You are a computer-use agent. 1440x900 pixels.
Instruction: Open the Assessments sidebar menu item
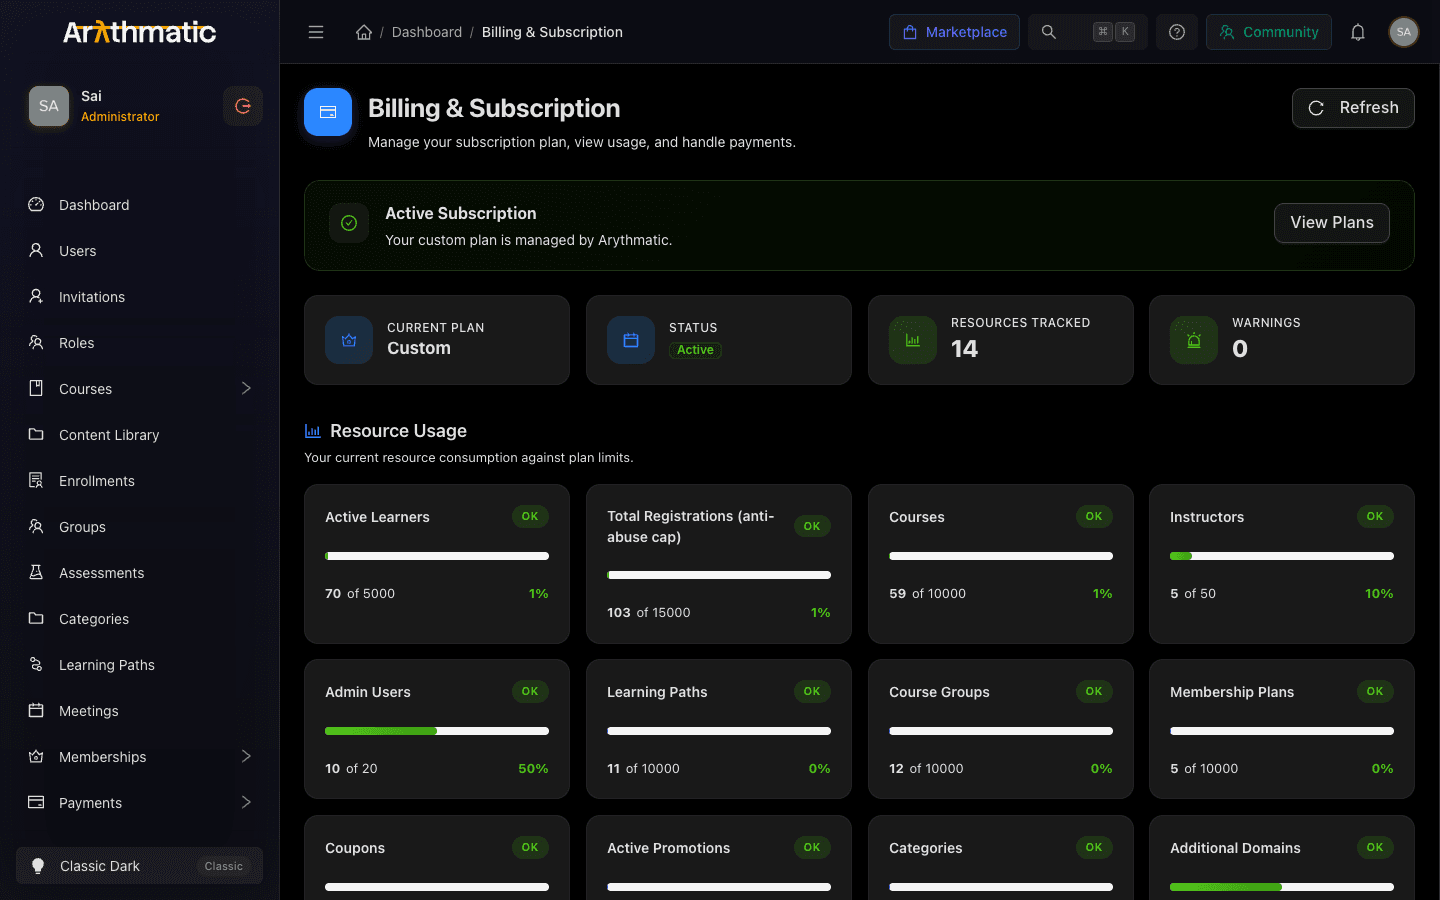[x=139, y=573]
